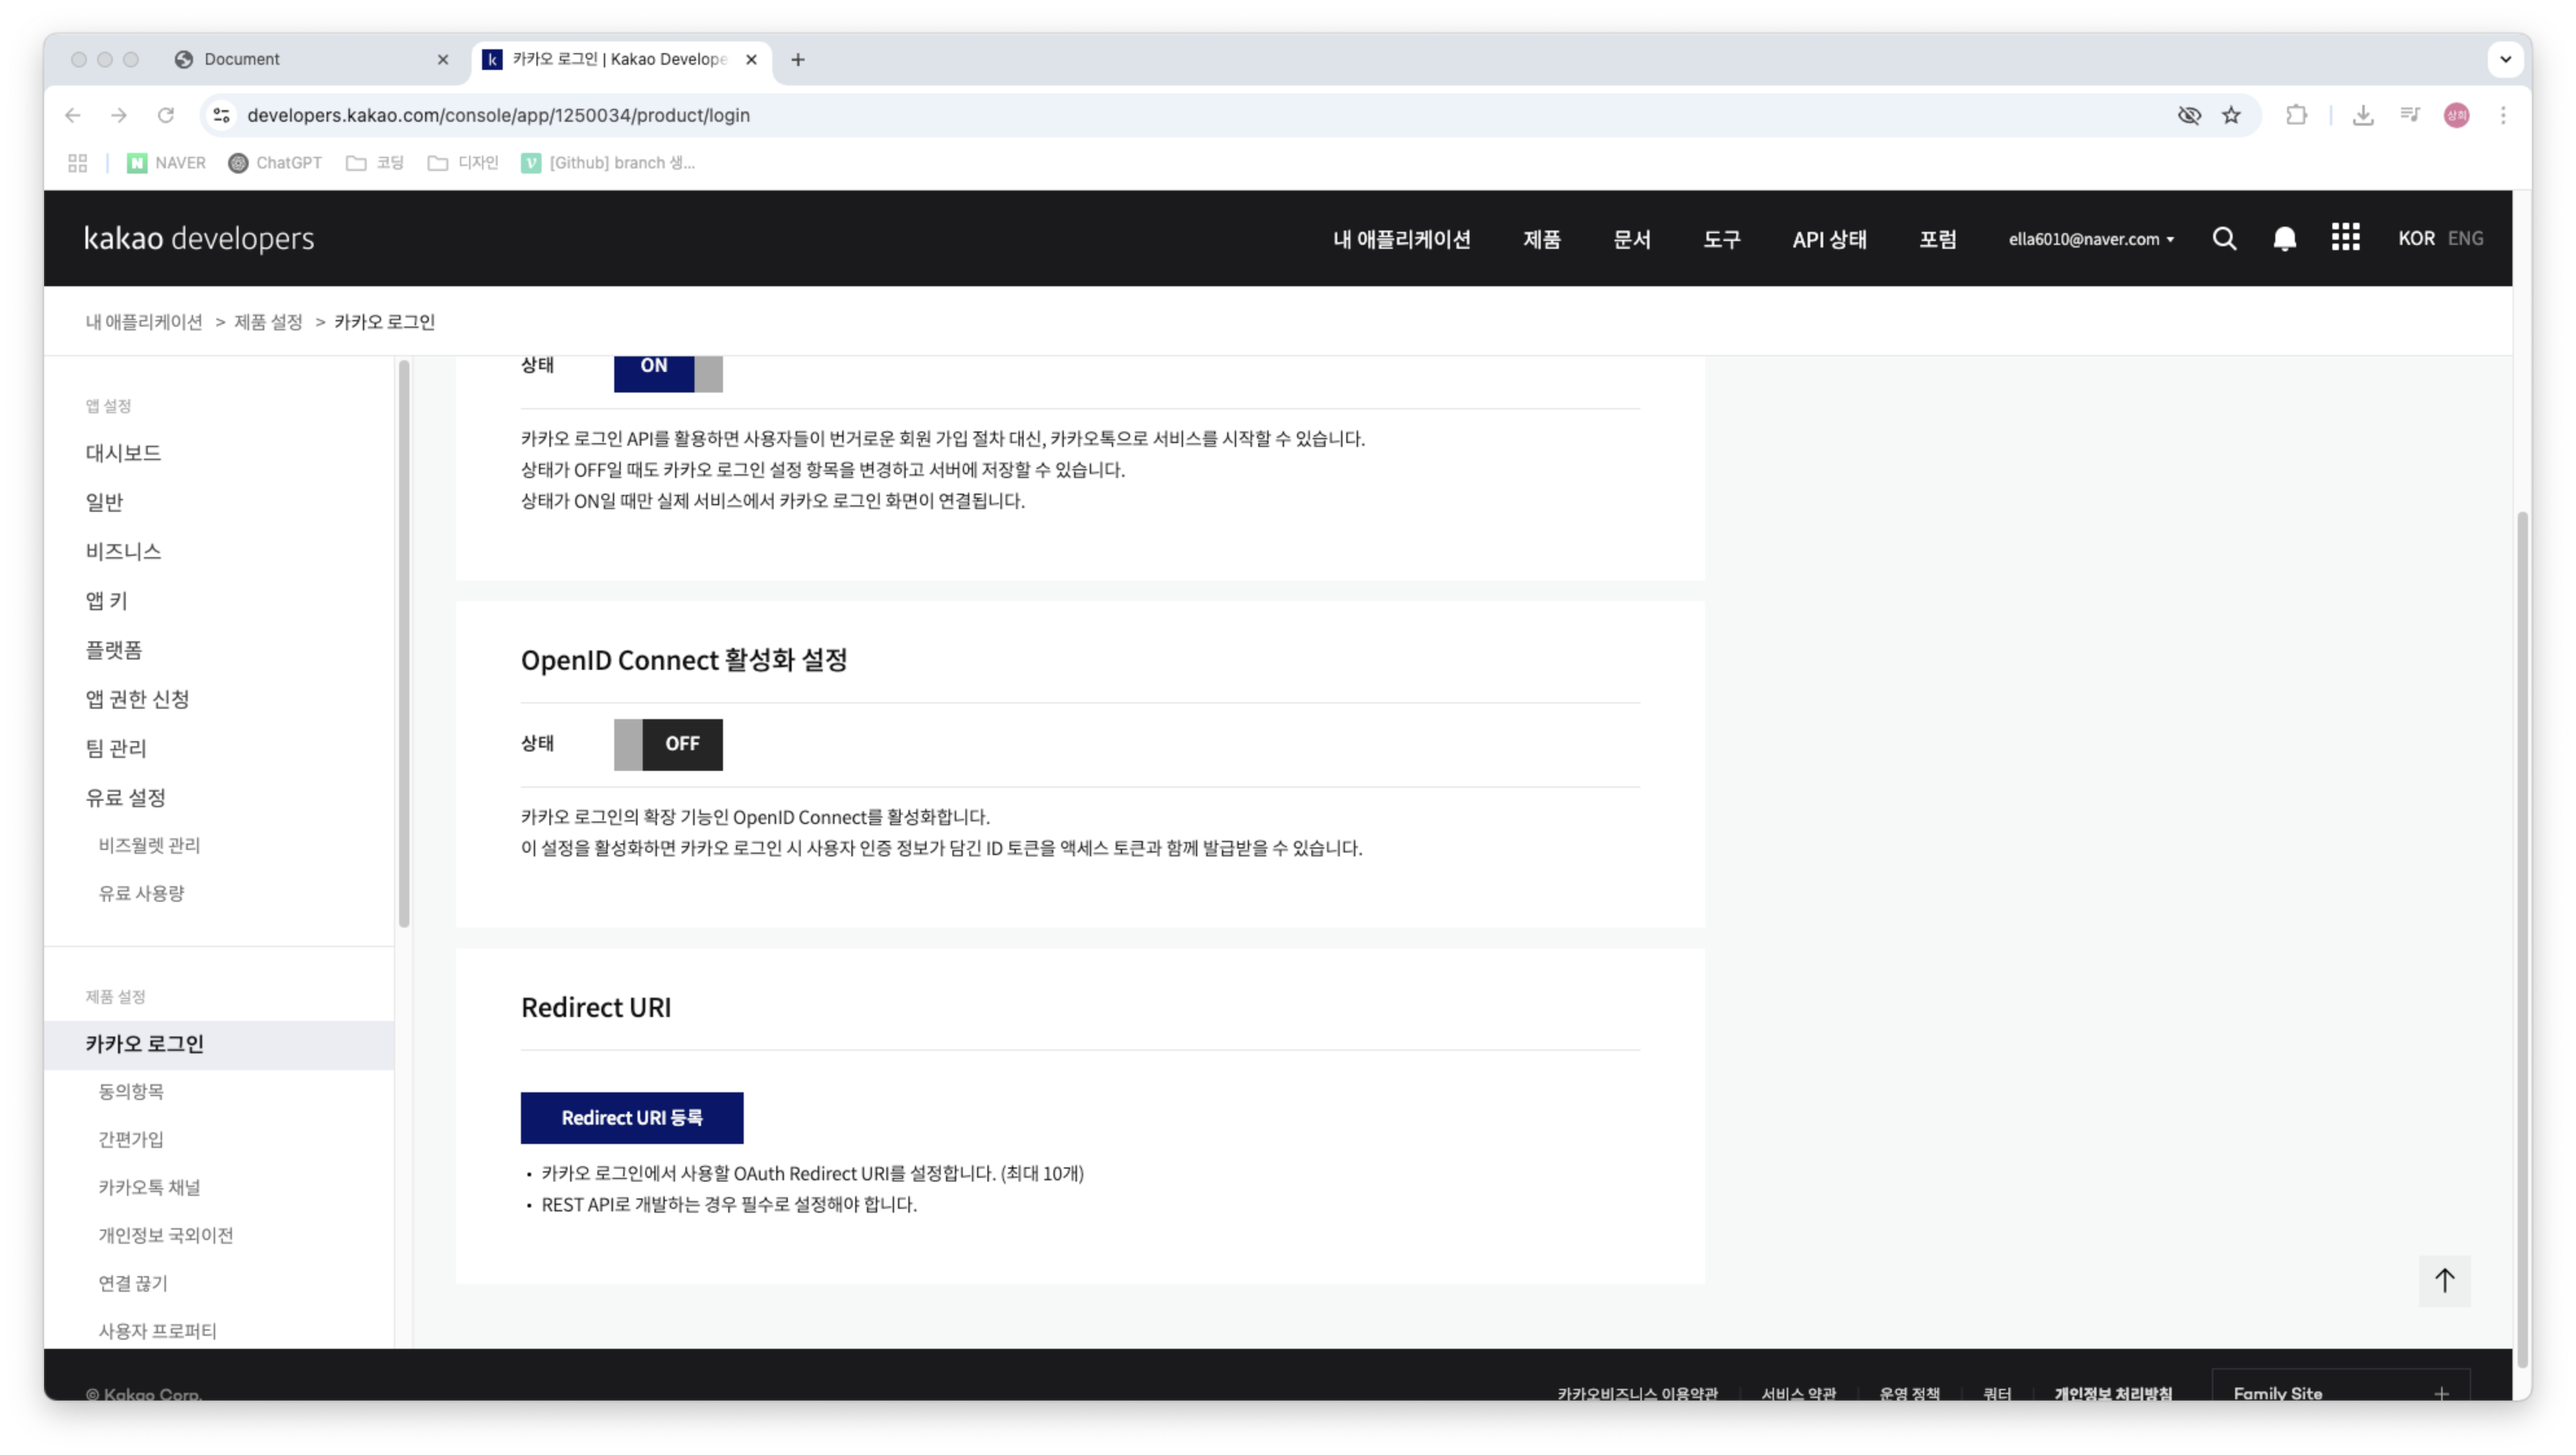
Task: Switch language to KOR
Action: pos(2416,238)
